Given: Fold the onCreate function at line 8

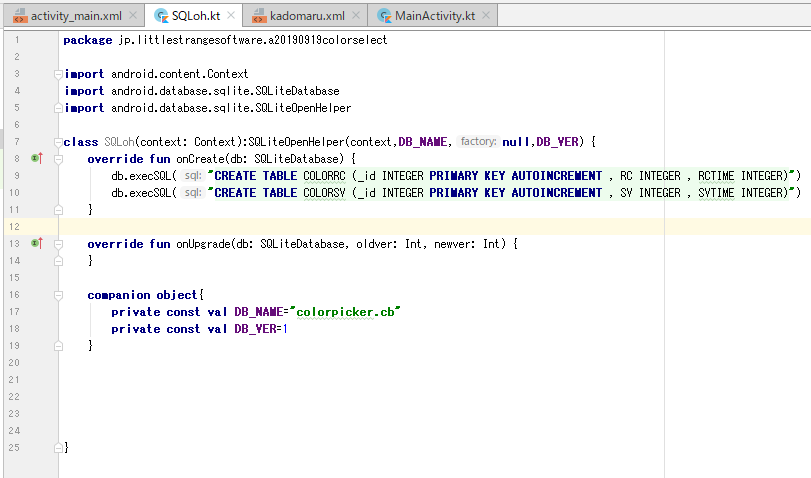Looking at the screenshot, I should coord(58,159).
